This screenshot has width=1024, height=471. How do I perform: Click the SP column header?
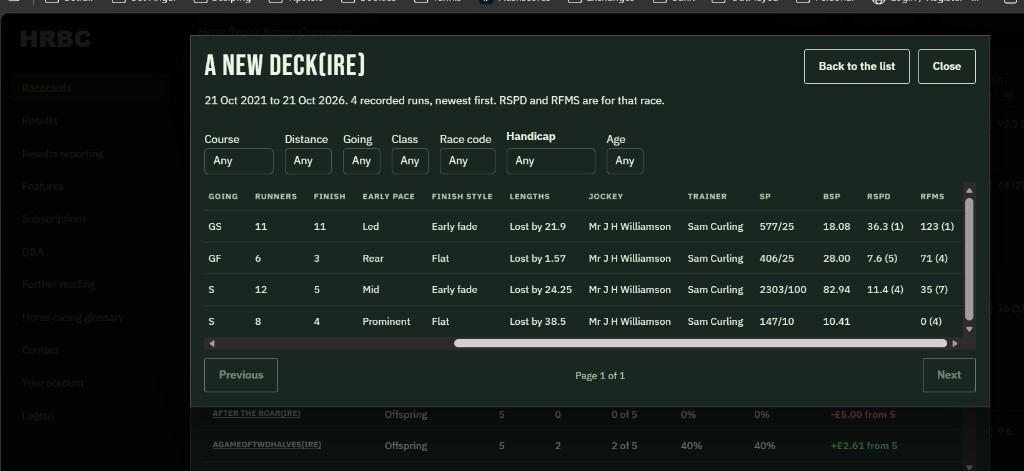click(x=765, y=196)
